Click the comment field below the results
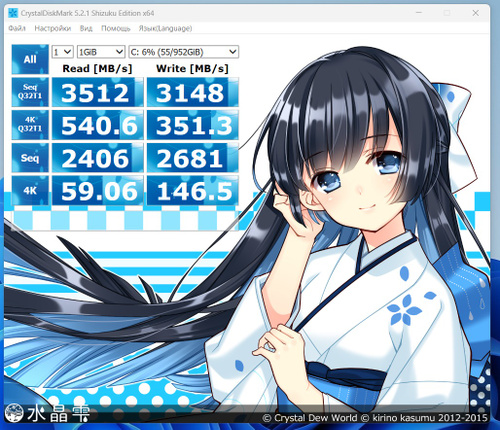500x430 pixels. click(x=125, y=219)
